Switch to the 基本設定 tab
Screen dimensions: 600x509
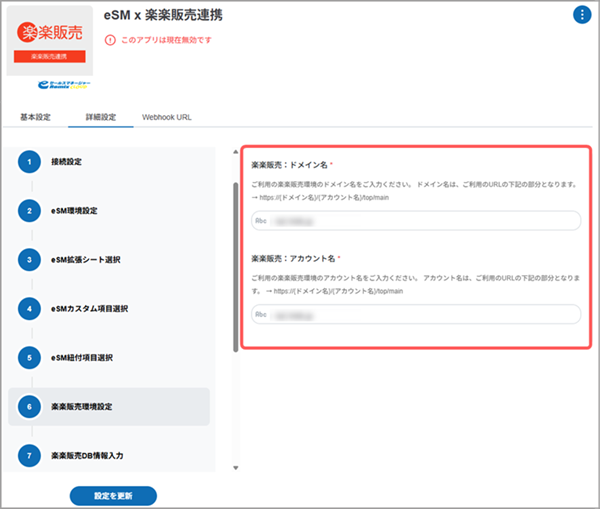coord(35,117)
